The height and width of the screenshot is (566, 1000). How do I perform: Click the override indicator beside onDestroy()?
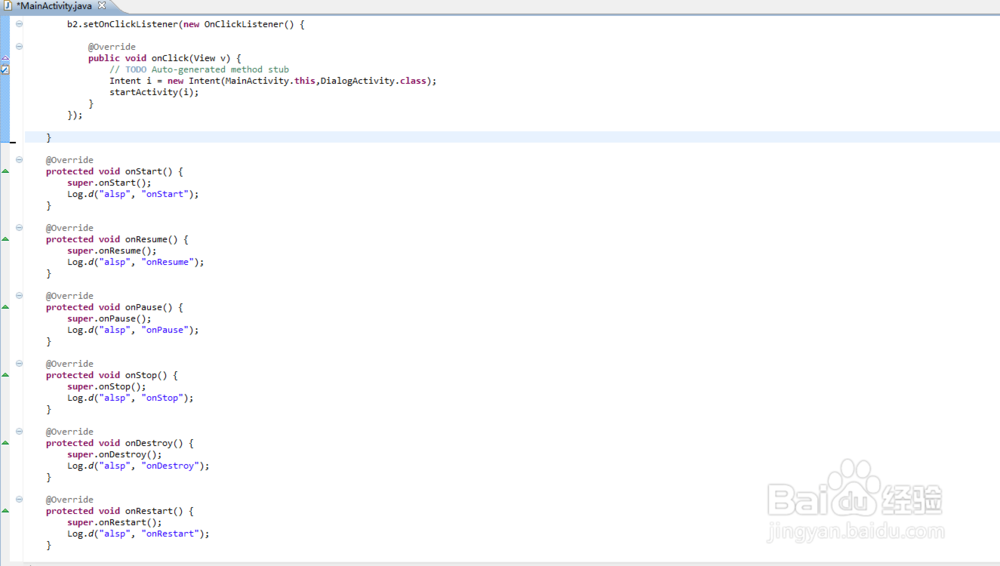coord(5,443)
